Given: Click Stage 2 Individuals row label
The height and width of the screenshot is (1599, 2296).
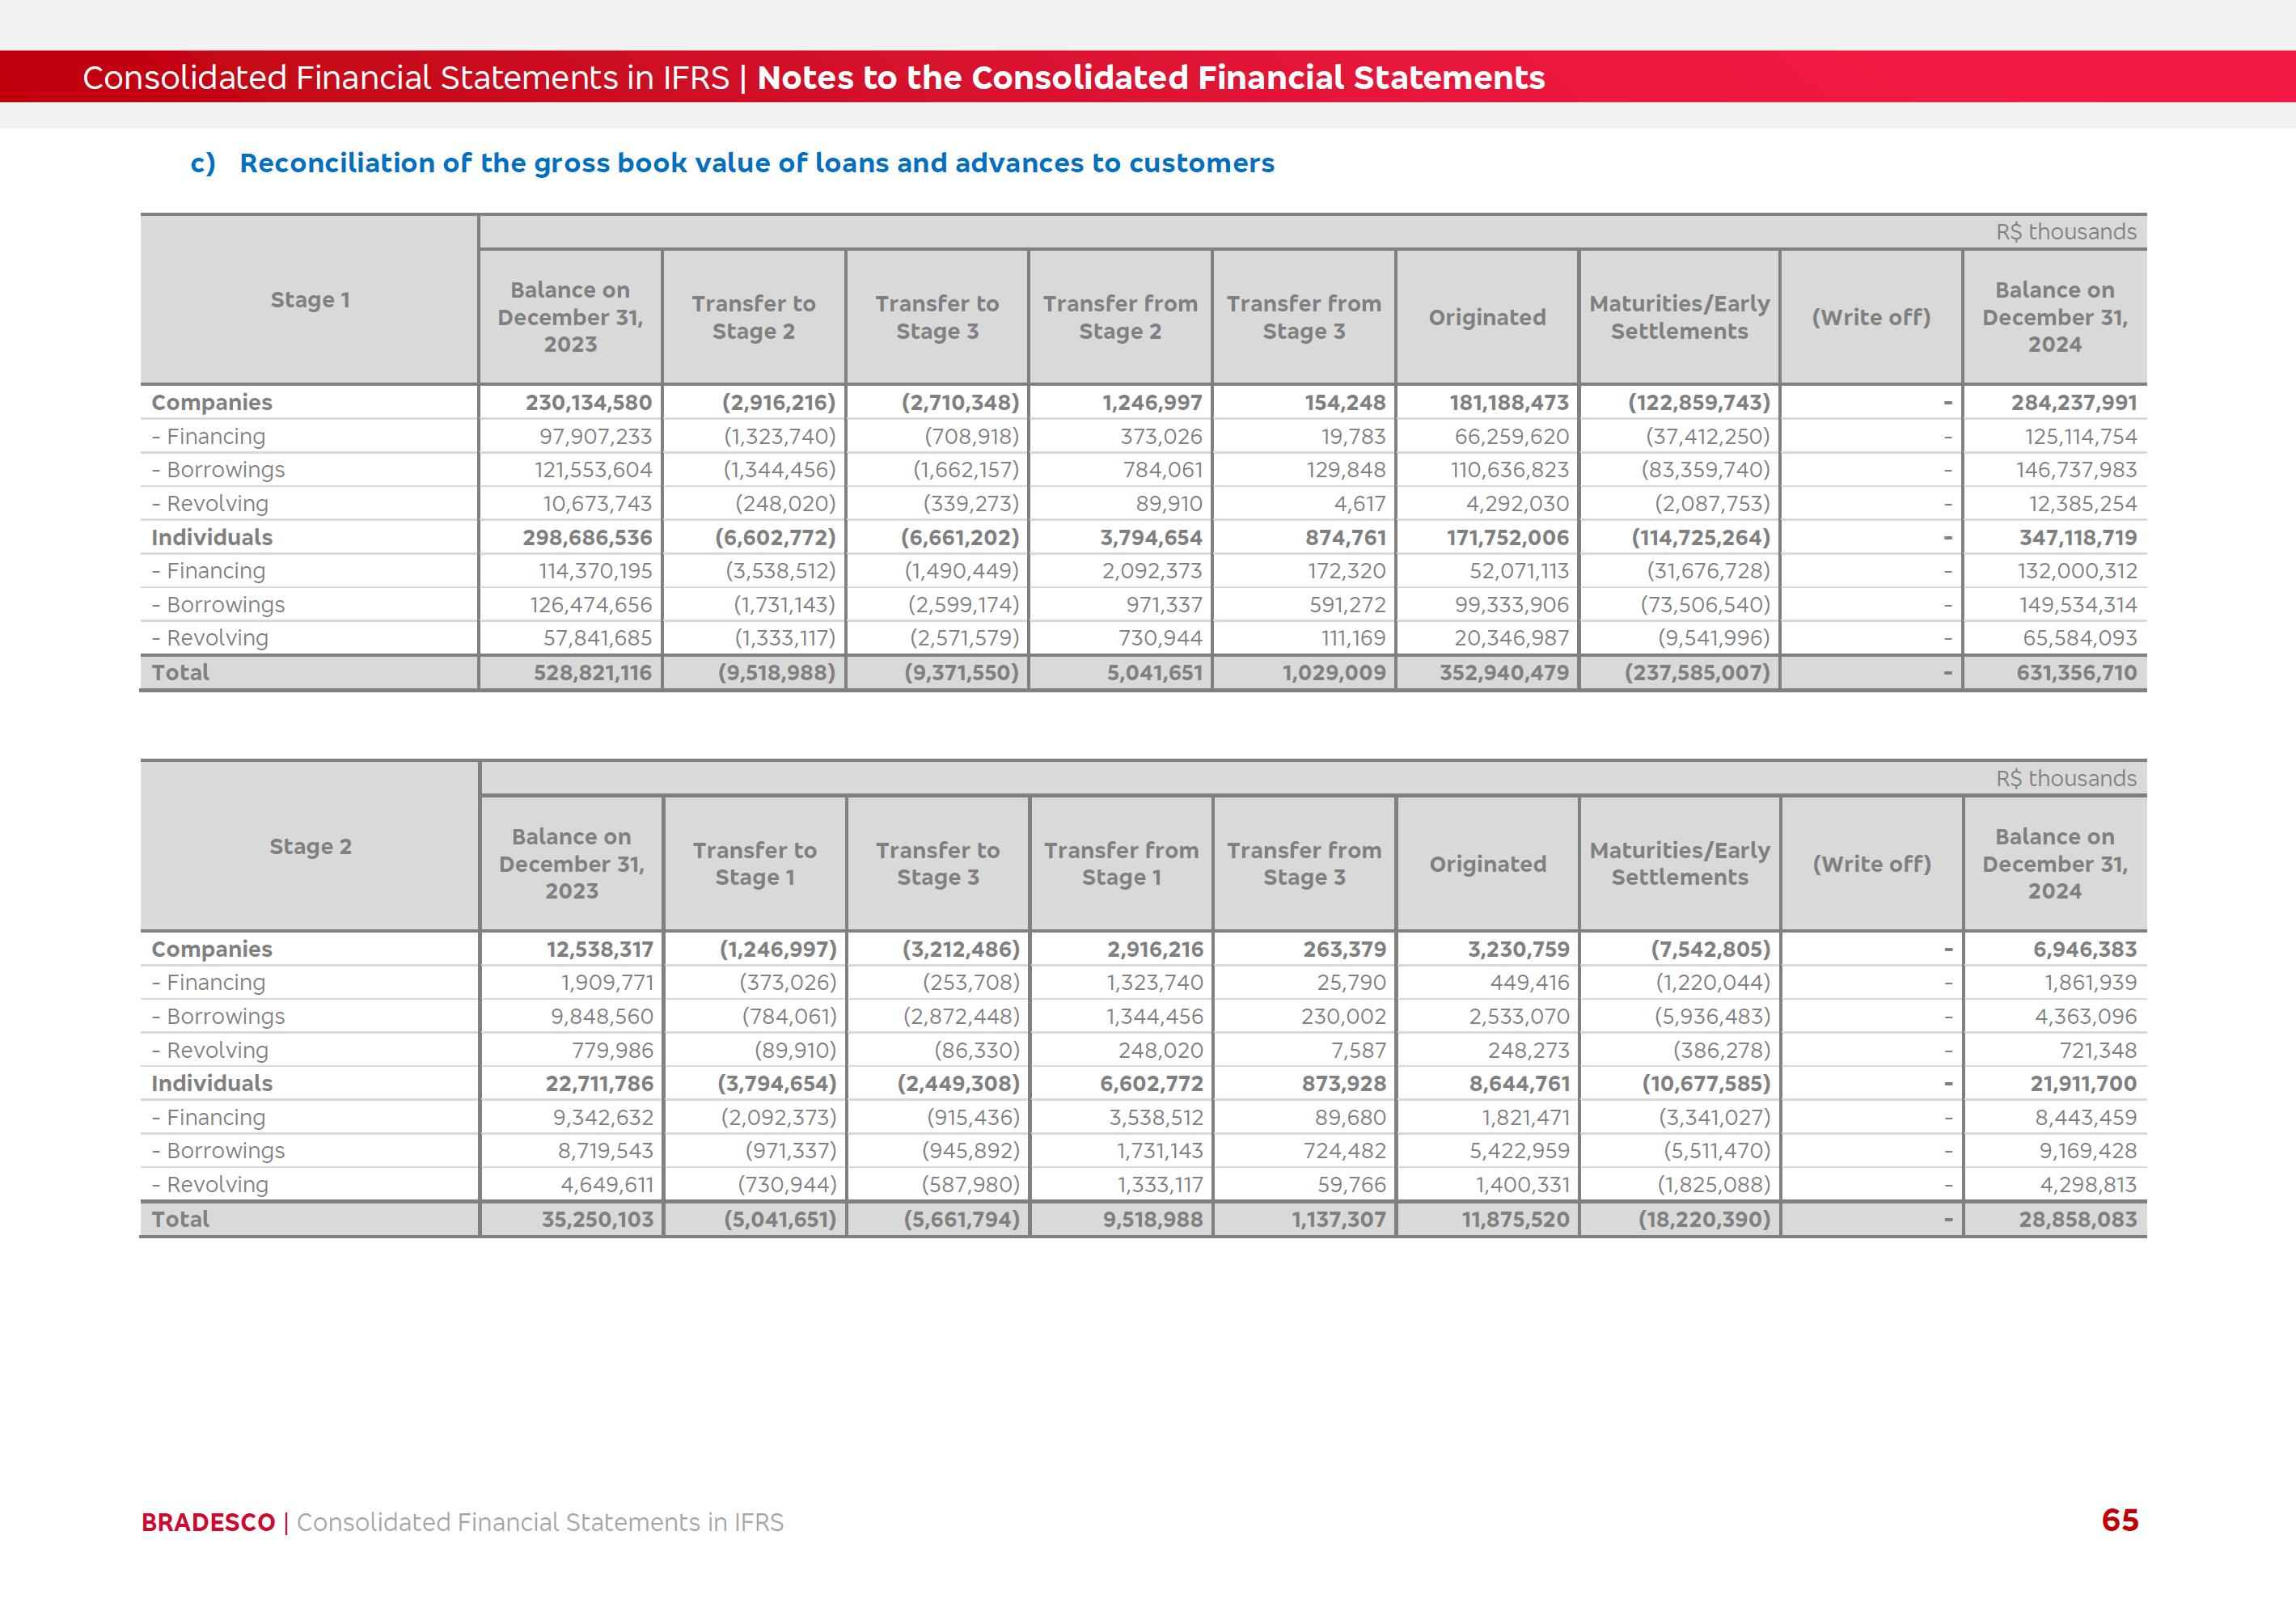Looking at the screenshot, I should [211, 1083].
